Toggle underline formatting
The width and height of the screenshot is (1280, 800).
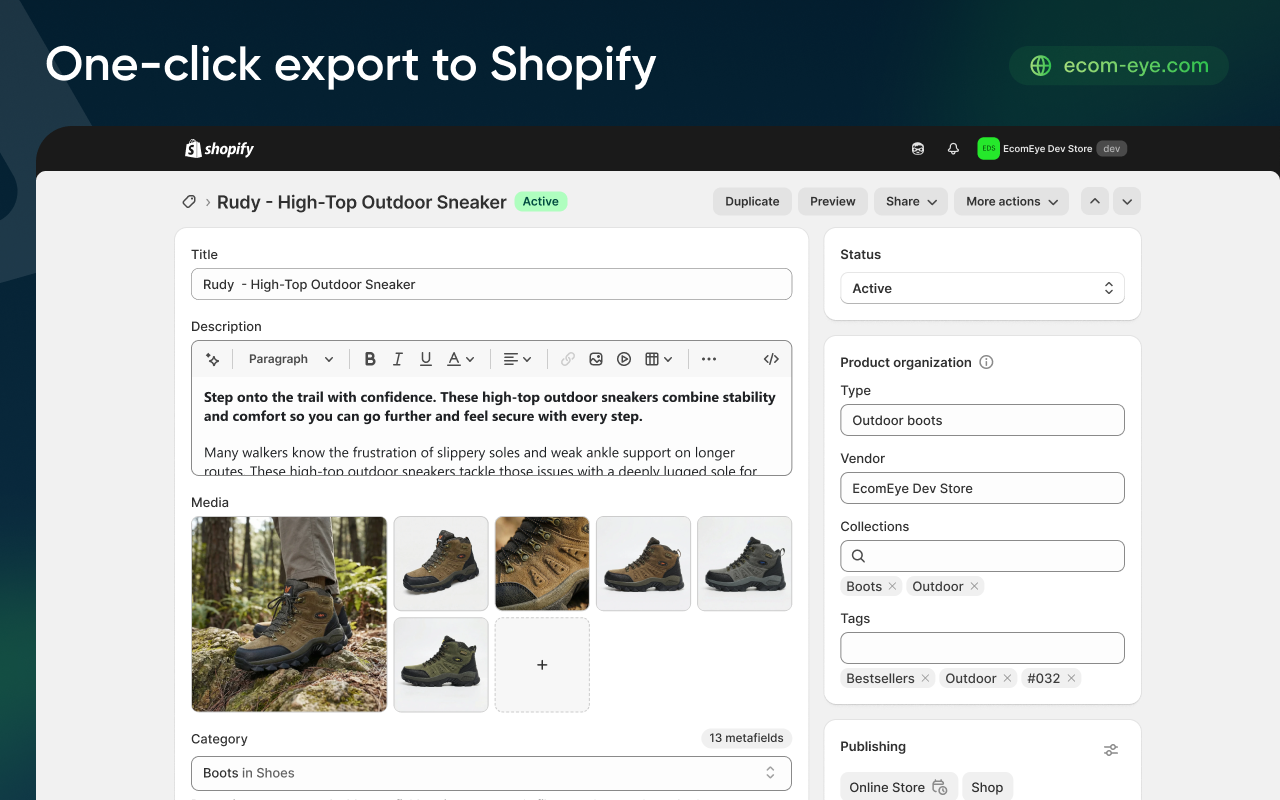[x=426, y=359]
